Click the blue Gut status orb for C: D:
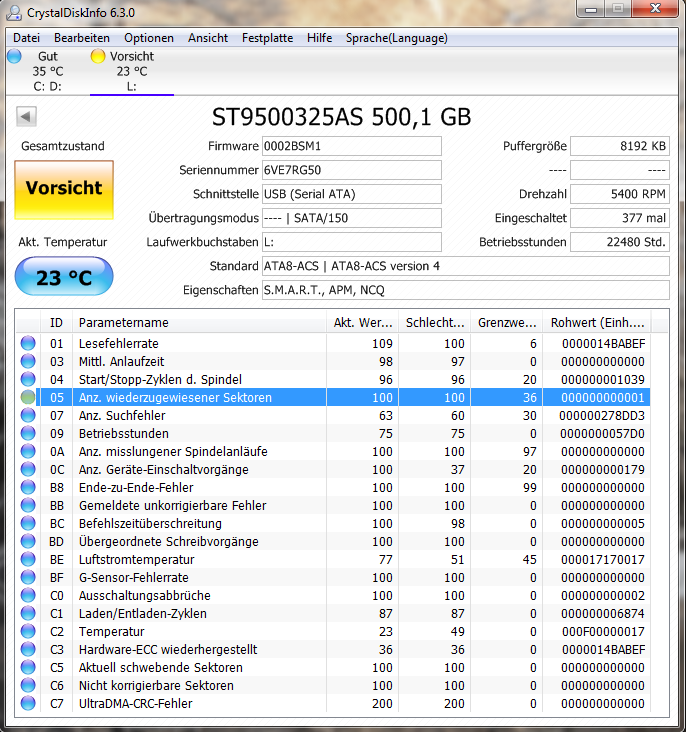Screen dimensions: 686x732 pyautogui.click(x=14, y=56)
